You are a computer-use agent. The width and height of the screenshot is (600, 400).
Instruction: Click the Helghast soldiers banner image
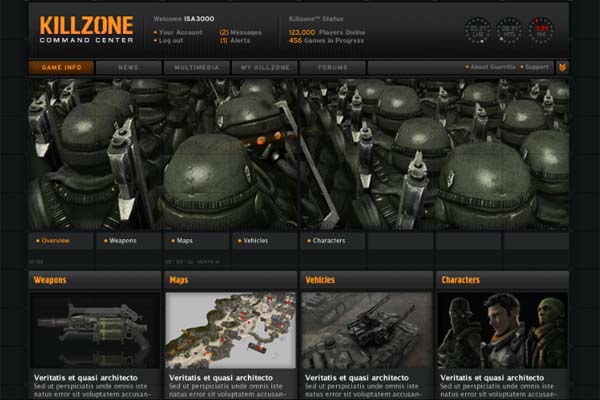click(298, 154)
